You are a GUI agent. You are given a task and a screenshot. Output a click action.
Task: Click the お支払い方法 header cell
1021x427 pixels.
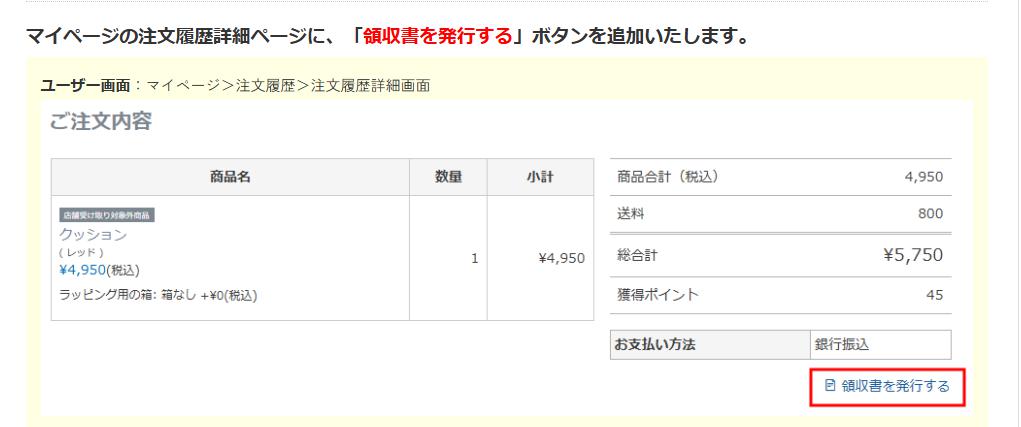pyautogui.click(x=710, y=345)
